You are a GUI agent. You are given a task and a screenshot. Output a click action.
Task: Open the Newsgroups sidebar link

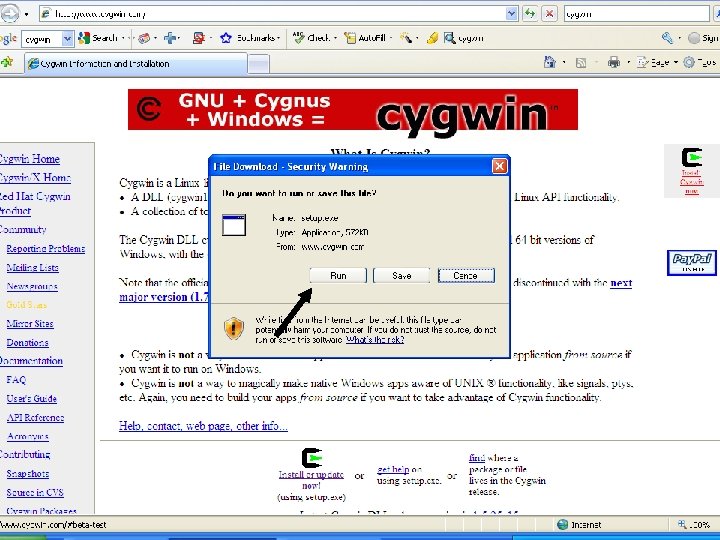pos(32,287)
